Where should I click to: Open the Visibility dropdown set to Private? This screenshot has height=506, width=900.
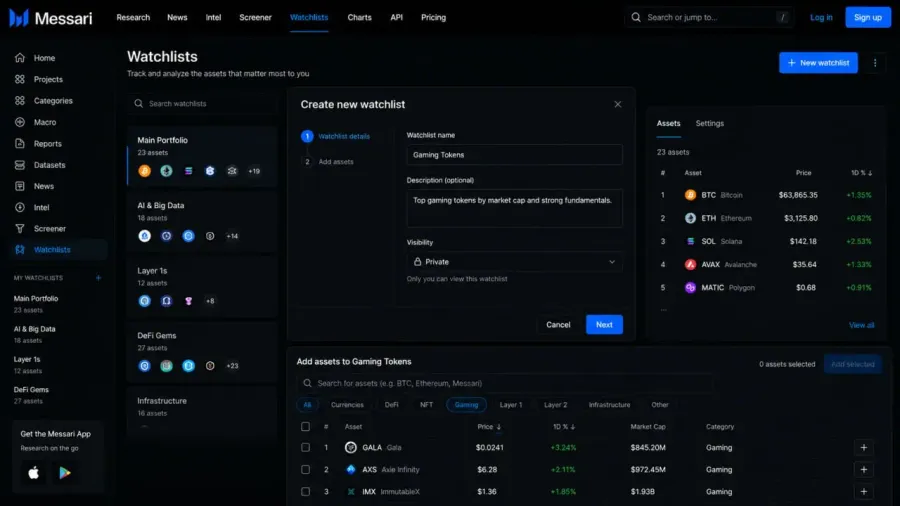pos(514,262)
